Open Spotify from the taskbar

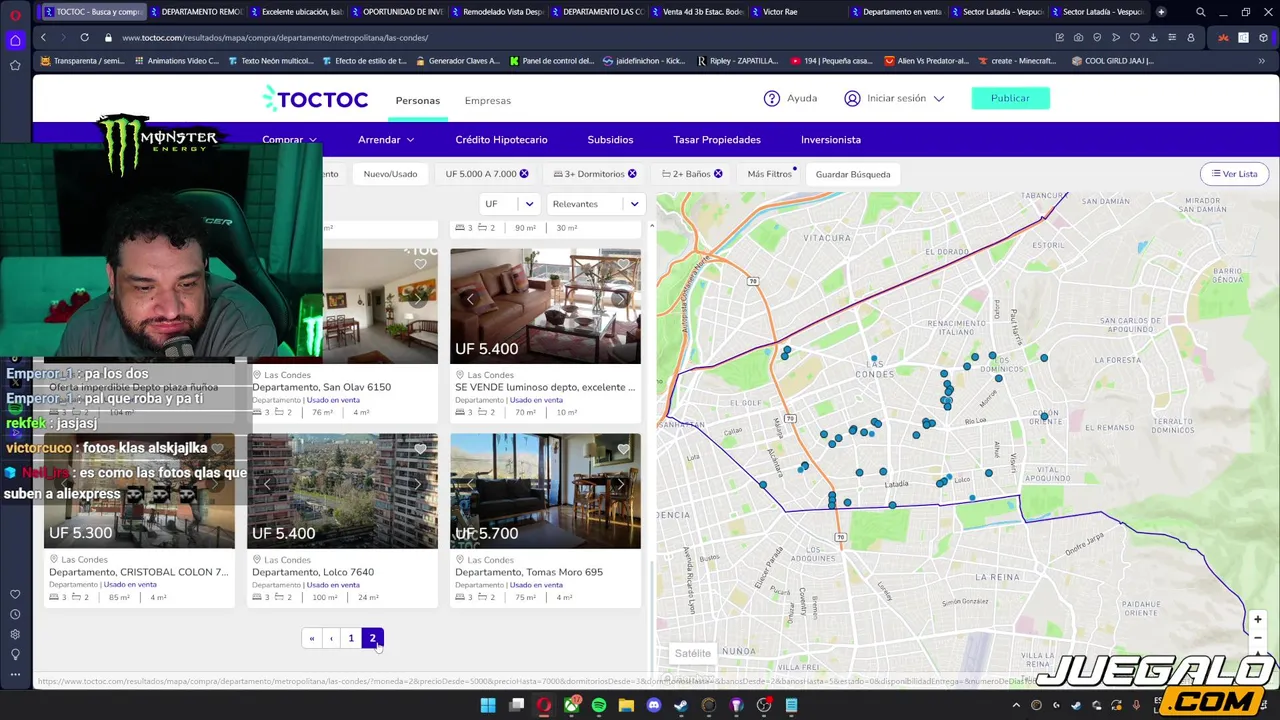(x=599, y=705)
